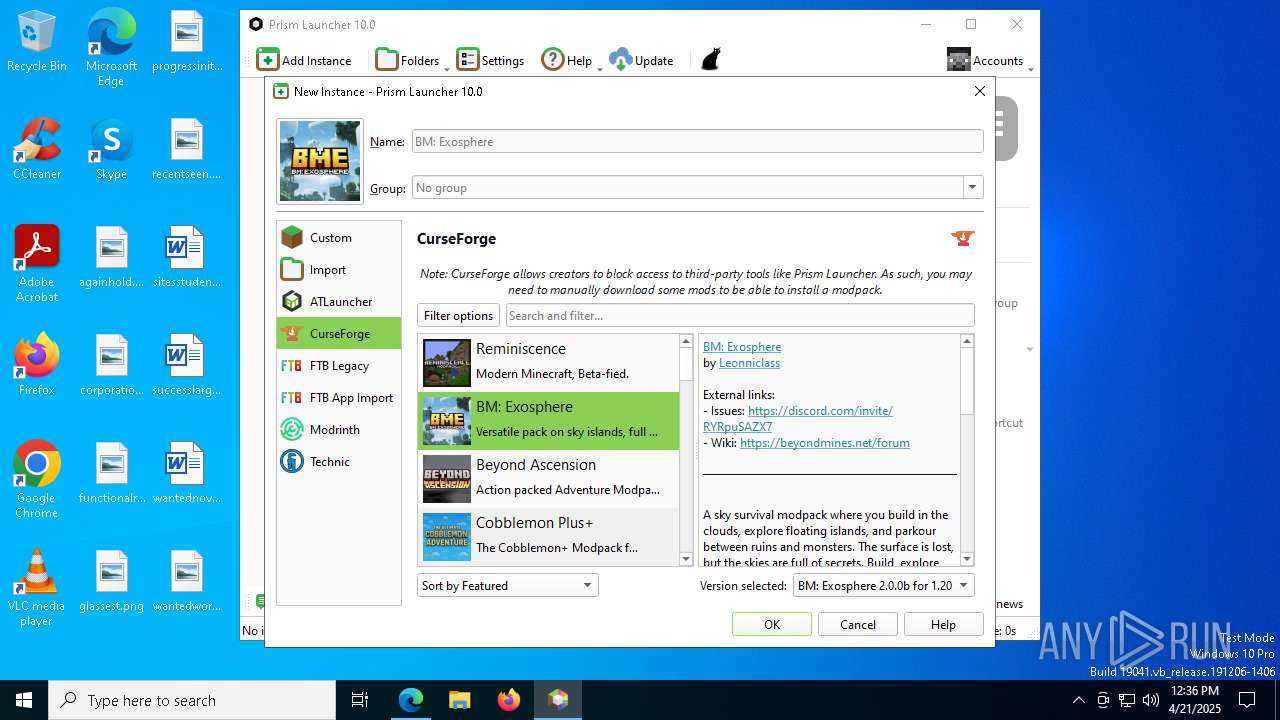
Task: Open the Leonniclass author link
Action: (x=749, y=363)
